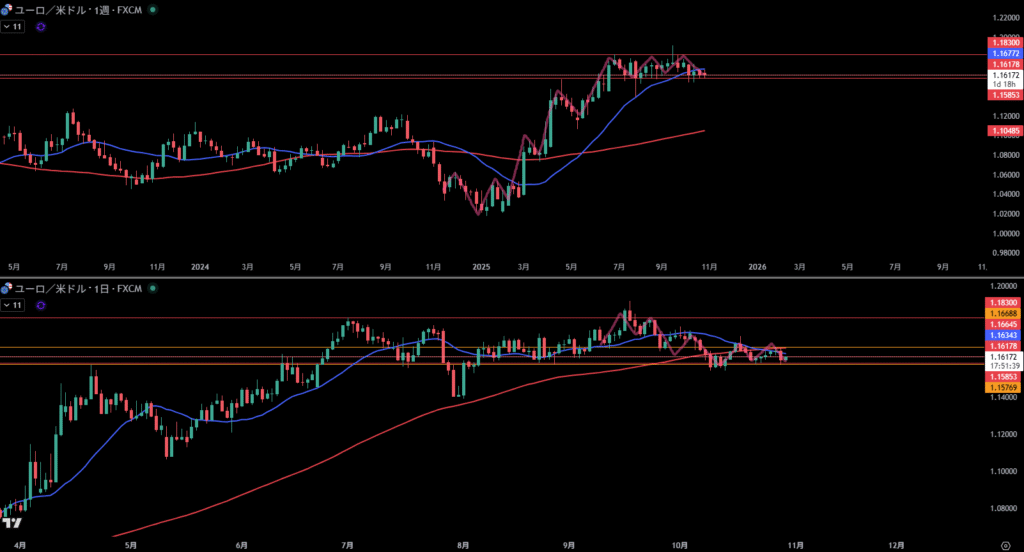This screenshot has height=552, width=1024.
Task: Click the 2025 marker on weekly time axis
Action: (x=481, y=267)
